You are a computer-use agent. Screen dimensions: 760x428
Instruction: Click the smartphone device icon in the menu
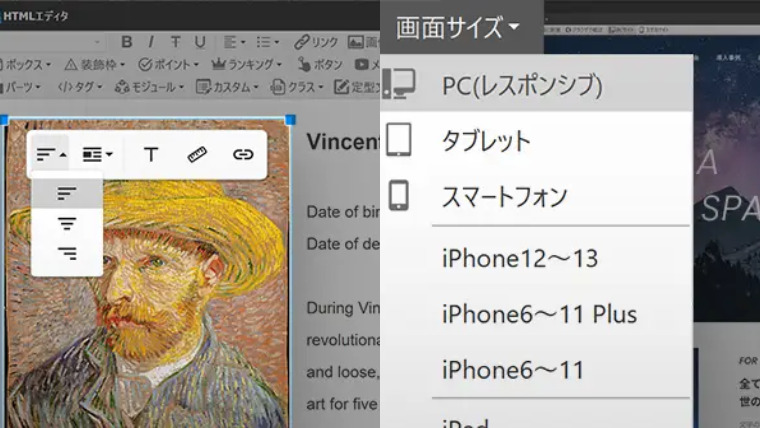click(398, 195)
